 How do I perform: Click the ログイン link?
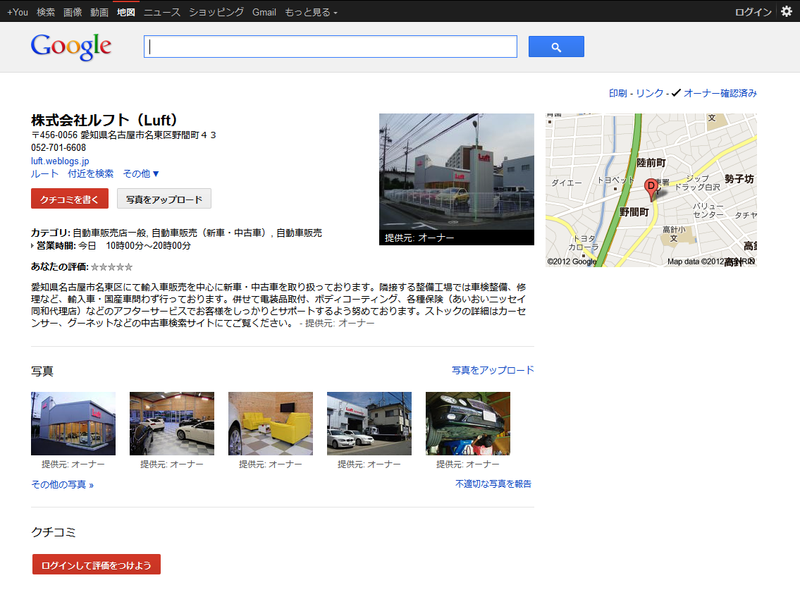[753, 12]
